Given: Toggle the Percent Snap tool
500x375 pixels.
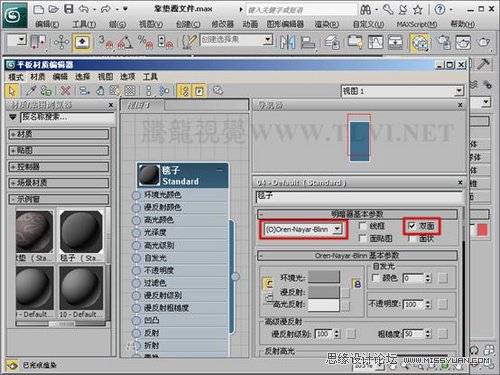Looking at the screenshot, I should [145, 42].
